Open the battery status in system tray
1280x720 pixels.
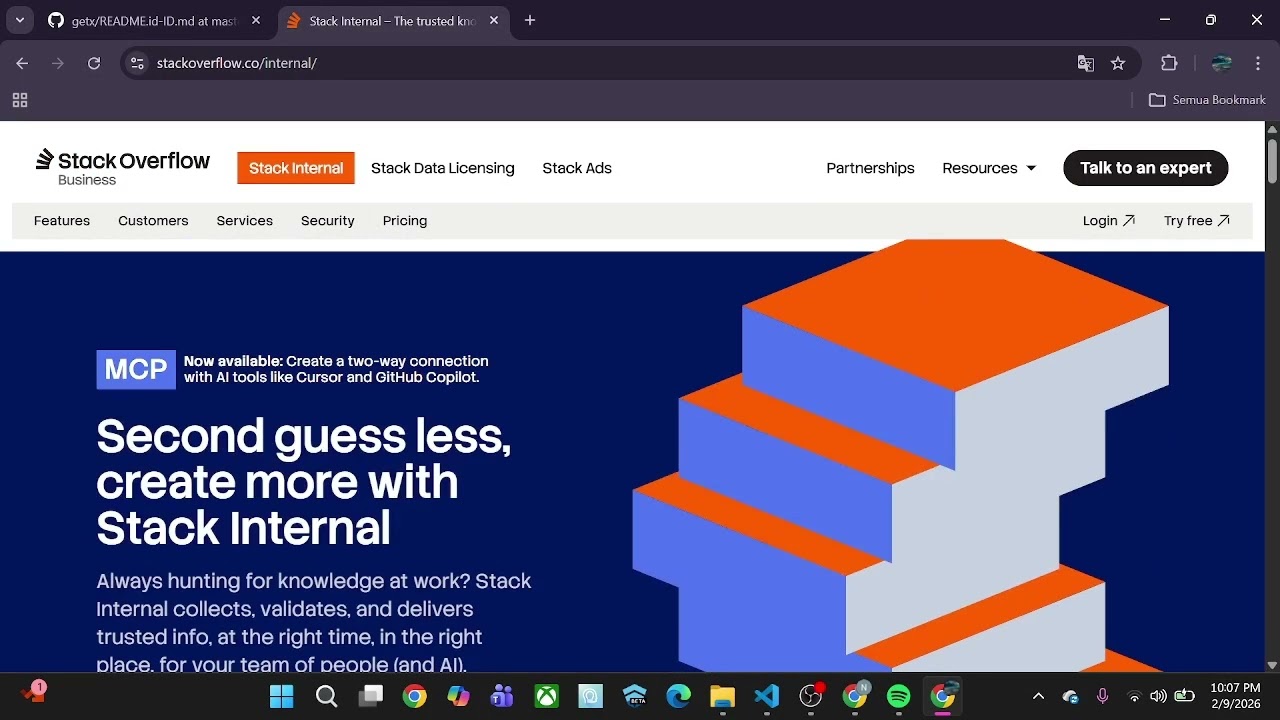(x=1184, y=696)
